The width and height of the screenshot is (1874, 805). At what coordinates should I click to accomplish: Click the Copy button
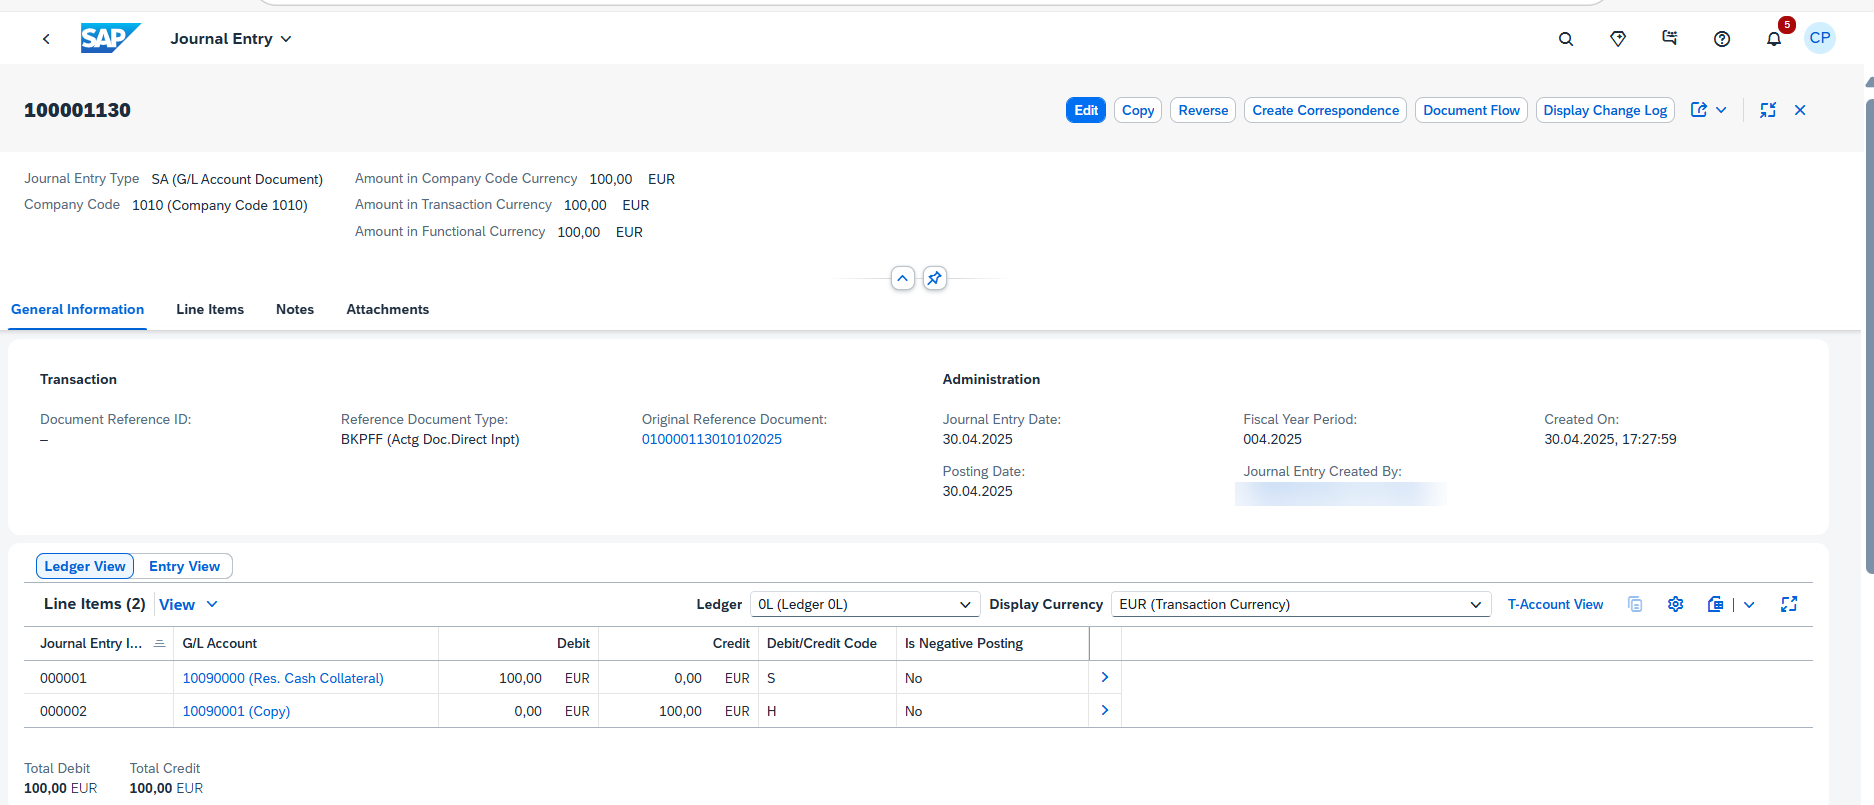(1138, 110)
